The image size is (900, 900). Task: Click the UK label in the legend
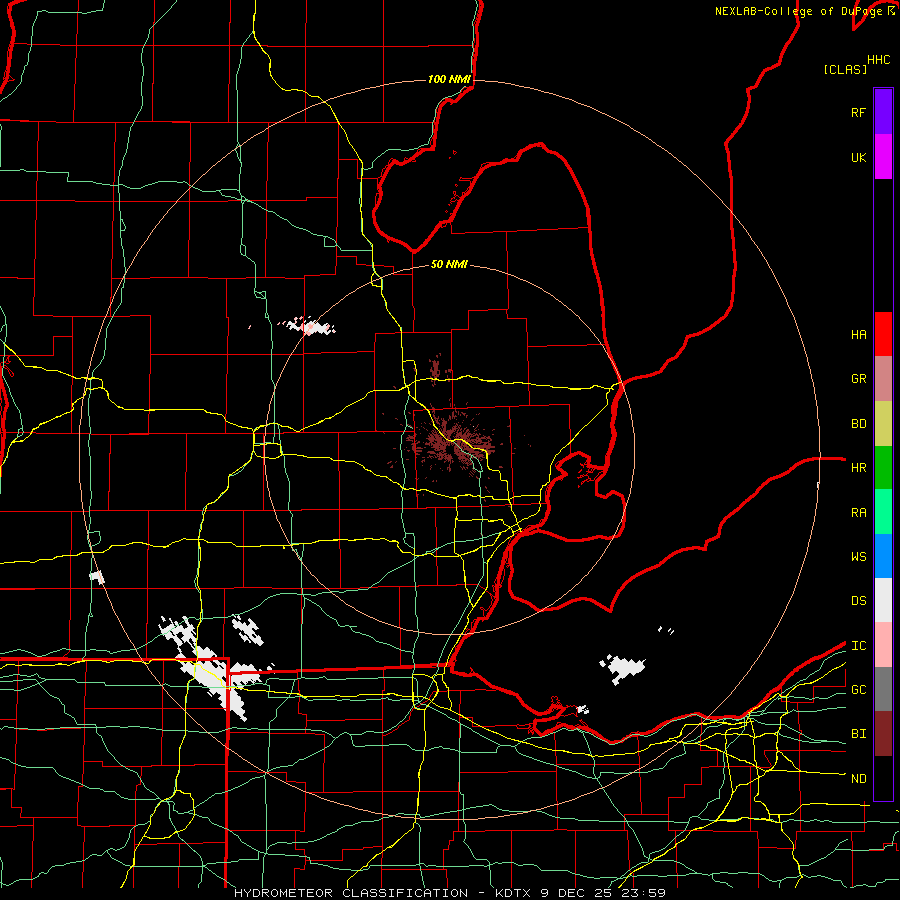[858, 157]
